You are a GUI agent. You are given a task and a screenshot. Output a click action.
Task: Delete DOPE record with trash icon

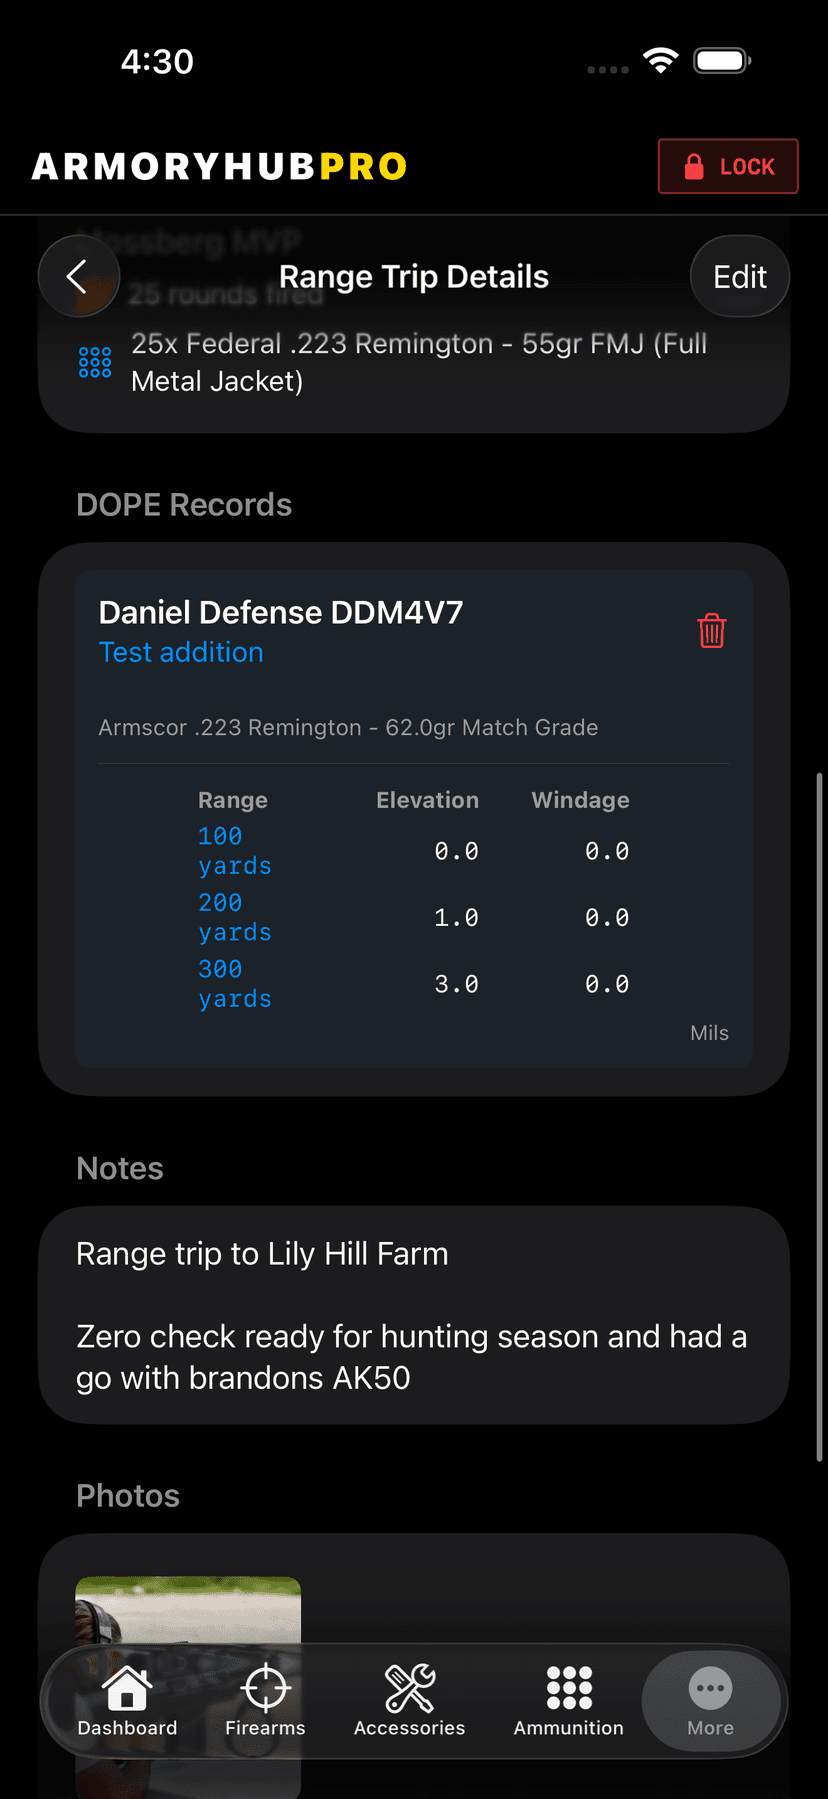pyautogui.click(x=711, y=631)
